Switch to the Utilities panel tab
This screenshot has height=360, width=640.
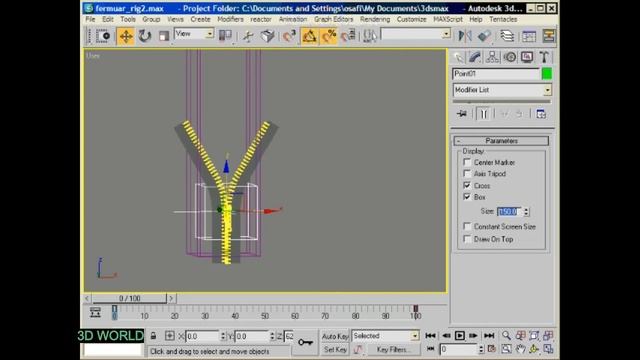(544, 57)
